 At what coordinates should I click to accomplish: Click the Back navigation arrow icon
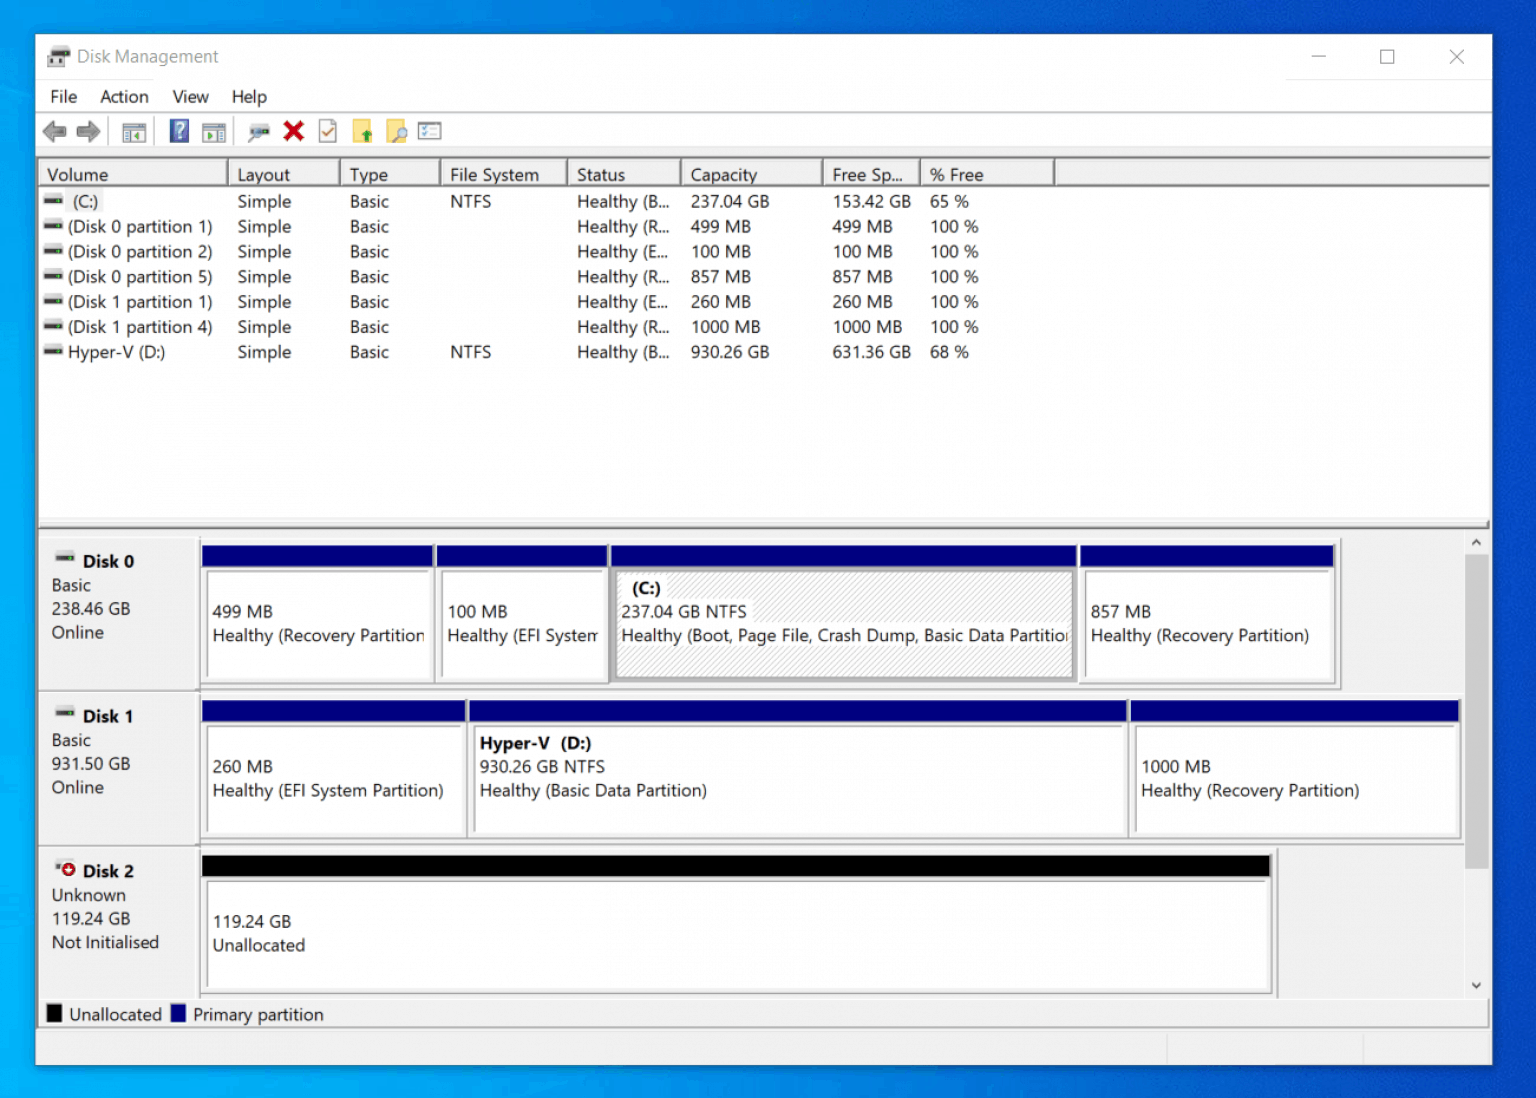pyautogui.click(x=55, y=131)
